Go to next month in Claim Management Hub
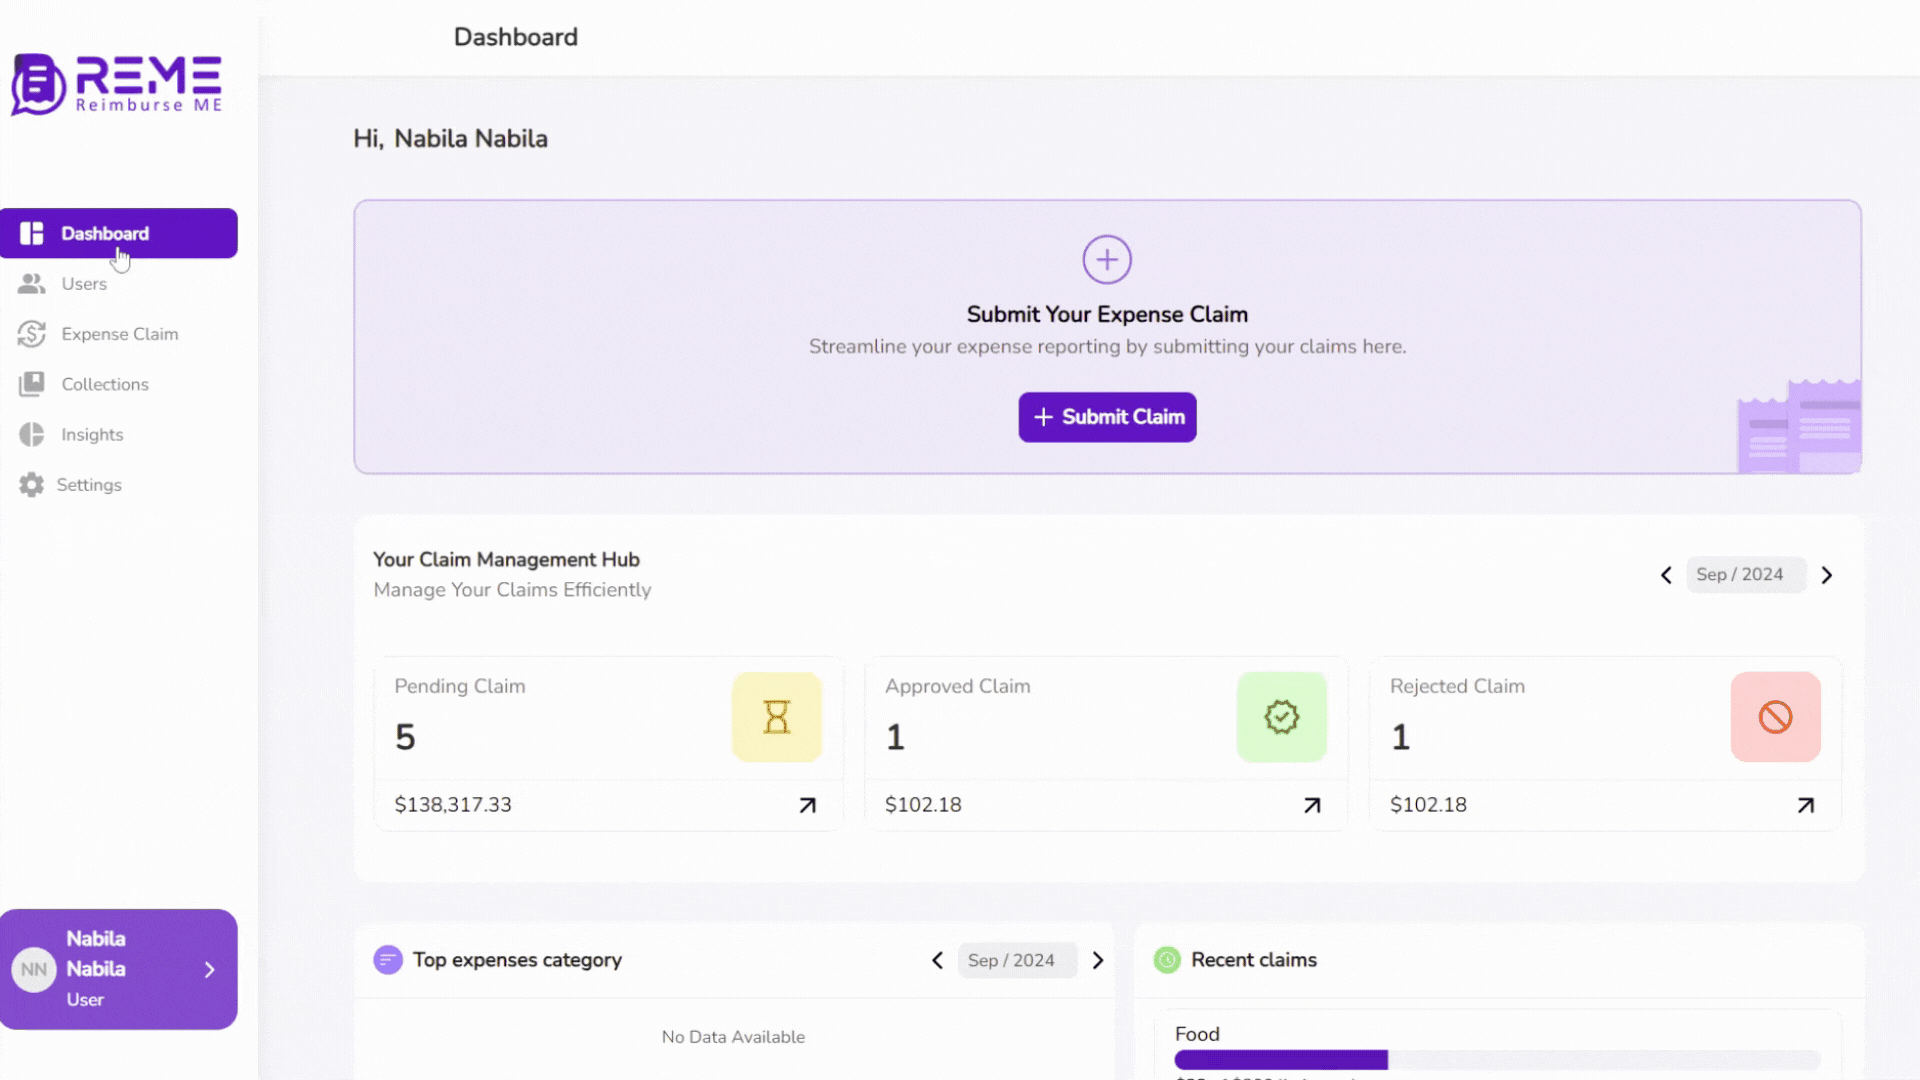Image resolution: width=1920 pixels, height=1080 pixels. click(1827, 575)
